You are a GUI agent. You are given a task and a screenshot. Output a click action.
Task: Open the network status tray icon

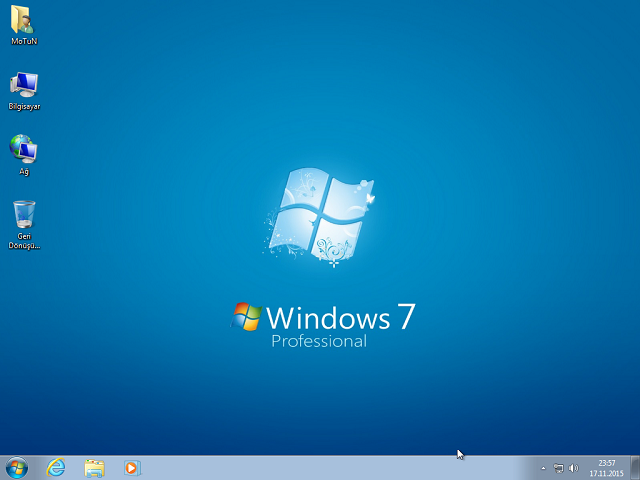pos(558,468)
